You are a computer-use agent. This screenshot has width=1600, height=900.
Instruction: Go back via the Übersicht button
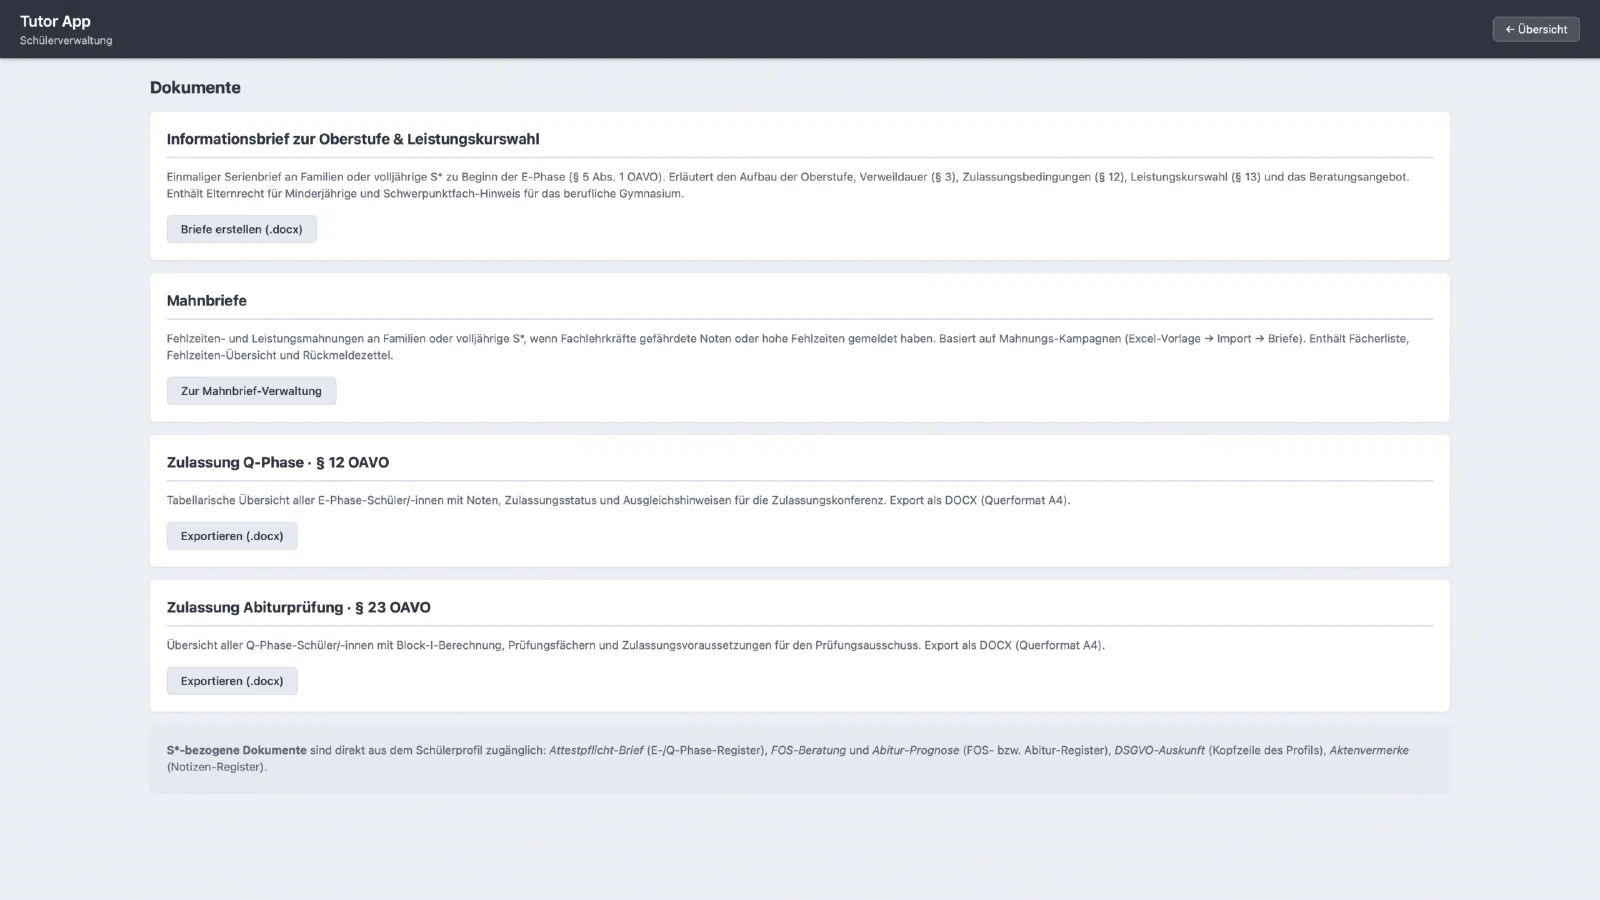click(1536, 29)
